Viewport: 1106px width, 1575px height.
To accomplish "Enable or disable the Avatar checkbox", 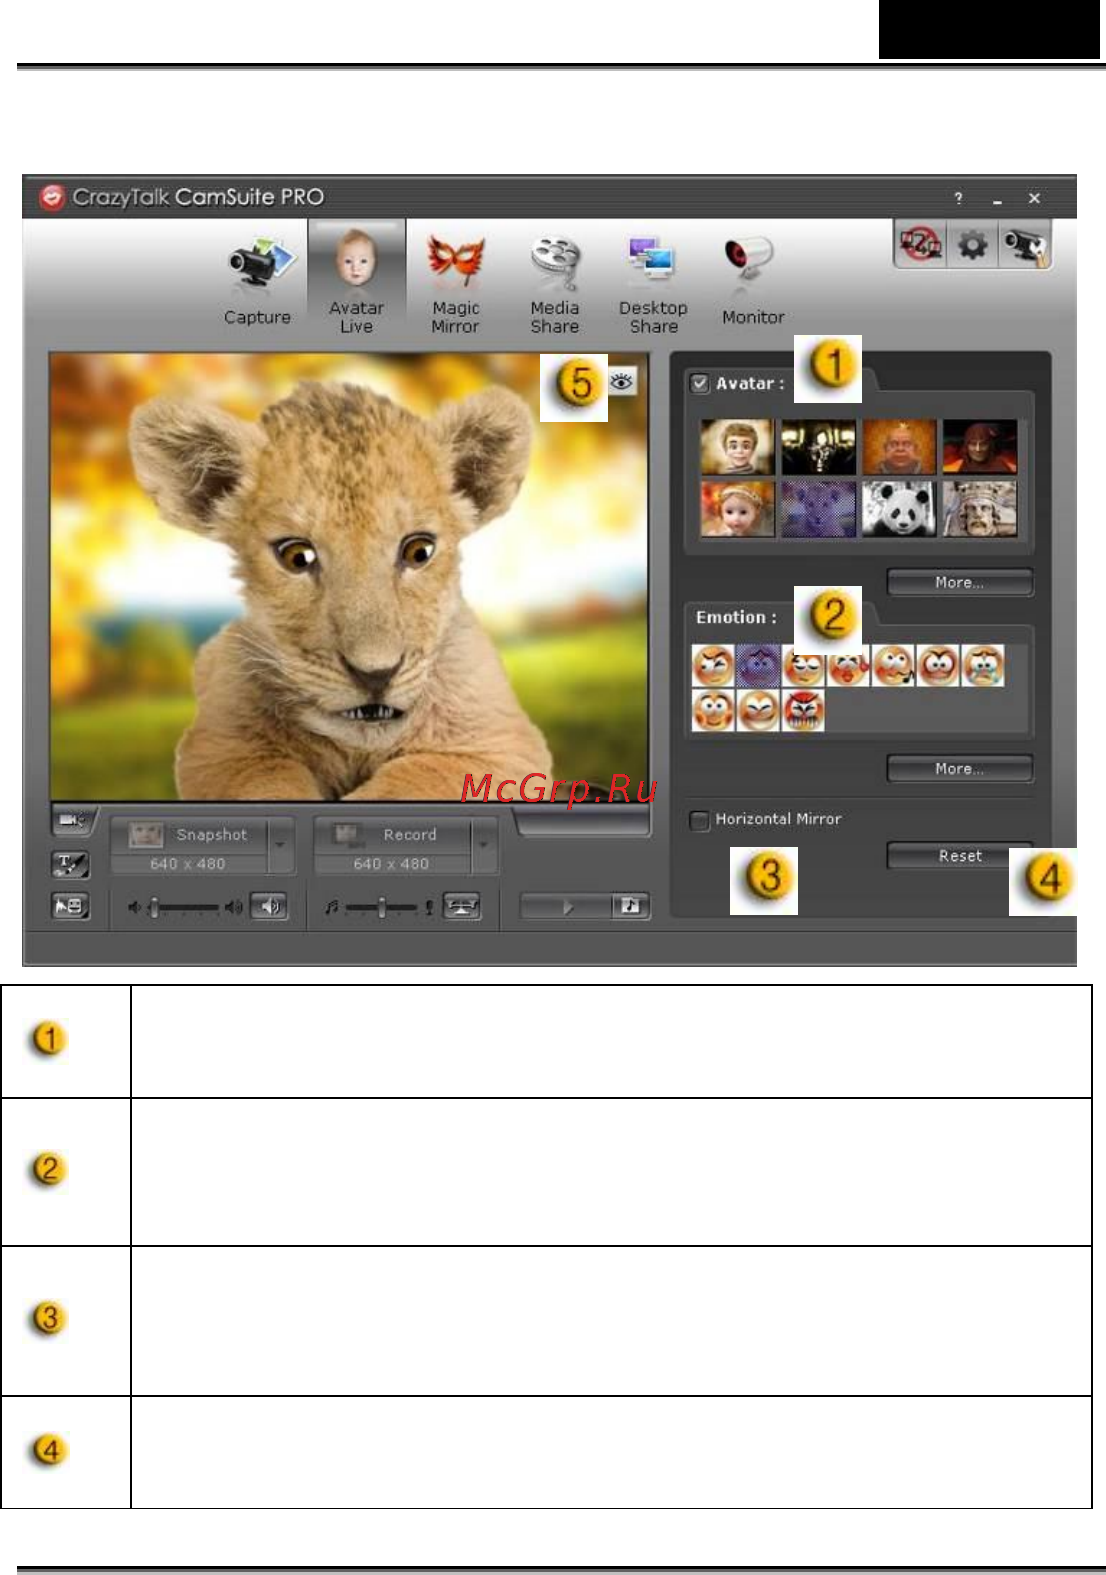I will coord(700,383).
